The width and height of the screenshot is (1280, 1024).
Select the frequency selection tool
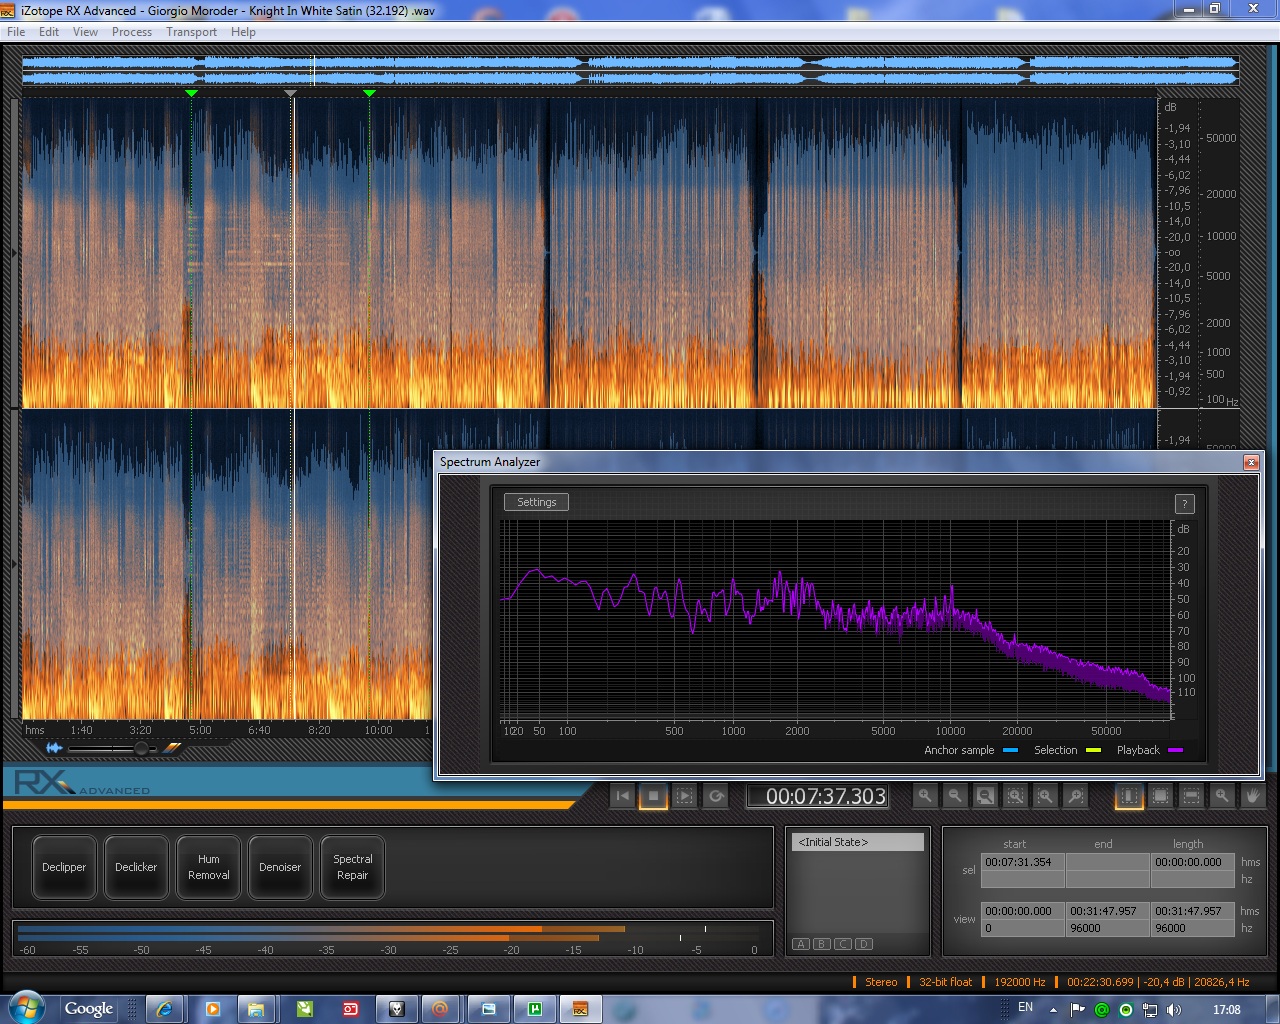coord(1191,796)
